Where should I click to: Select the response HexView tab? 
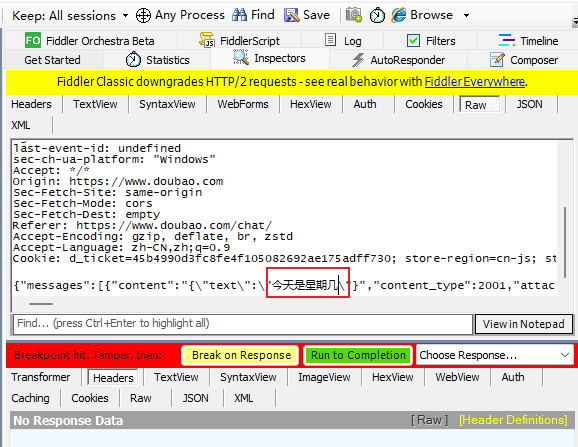[393, 377]
